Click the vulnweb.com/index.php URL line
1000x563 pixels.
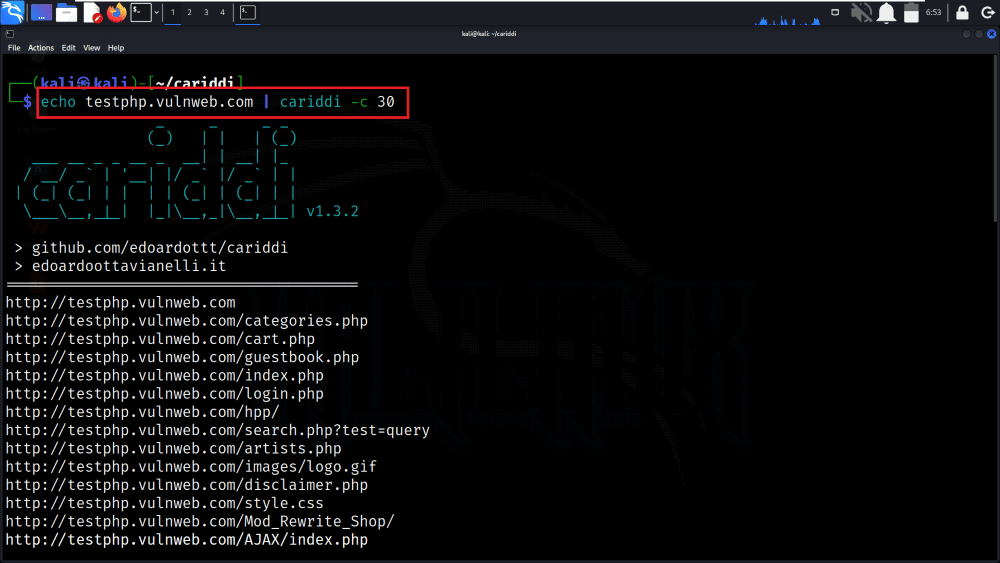(165, 376)
